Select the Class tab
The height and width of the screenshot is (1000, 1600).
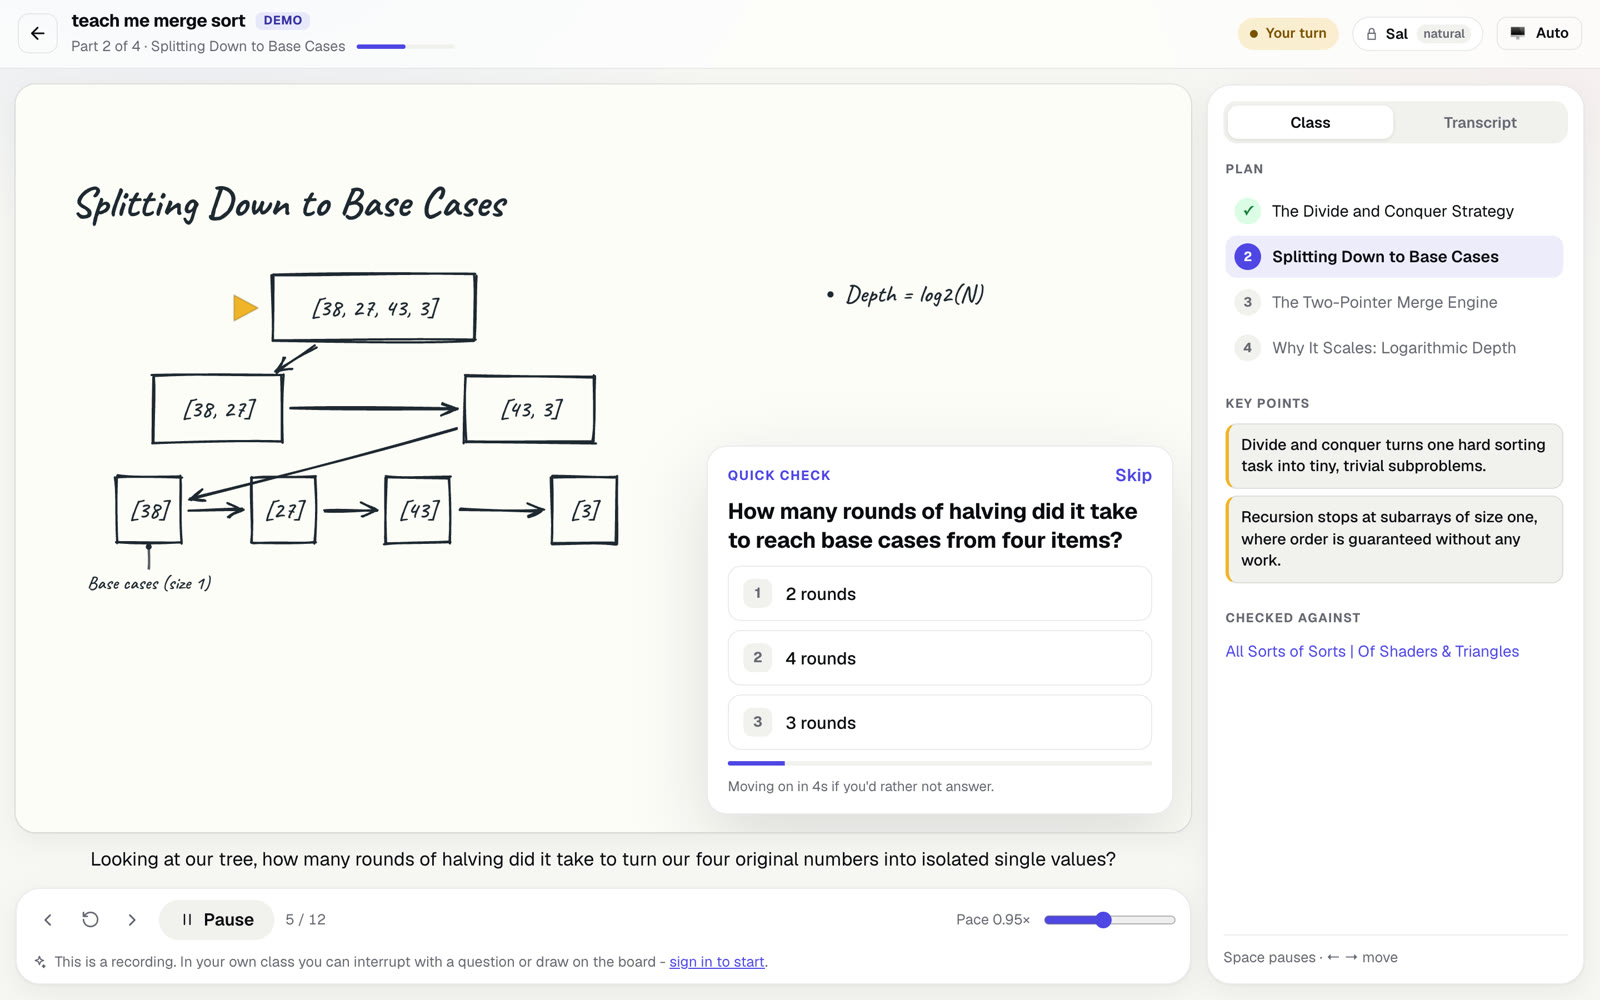pos(1310,122)
